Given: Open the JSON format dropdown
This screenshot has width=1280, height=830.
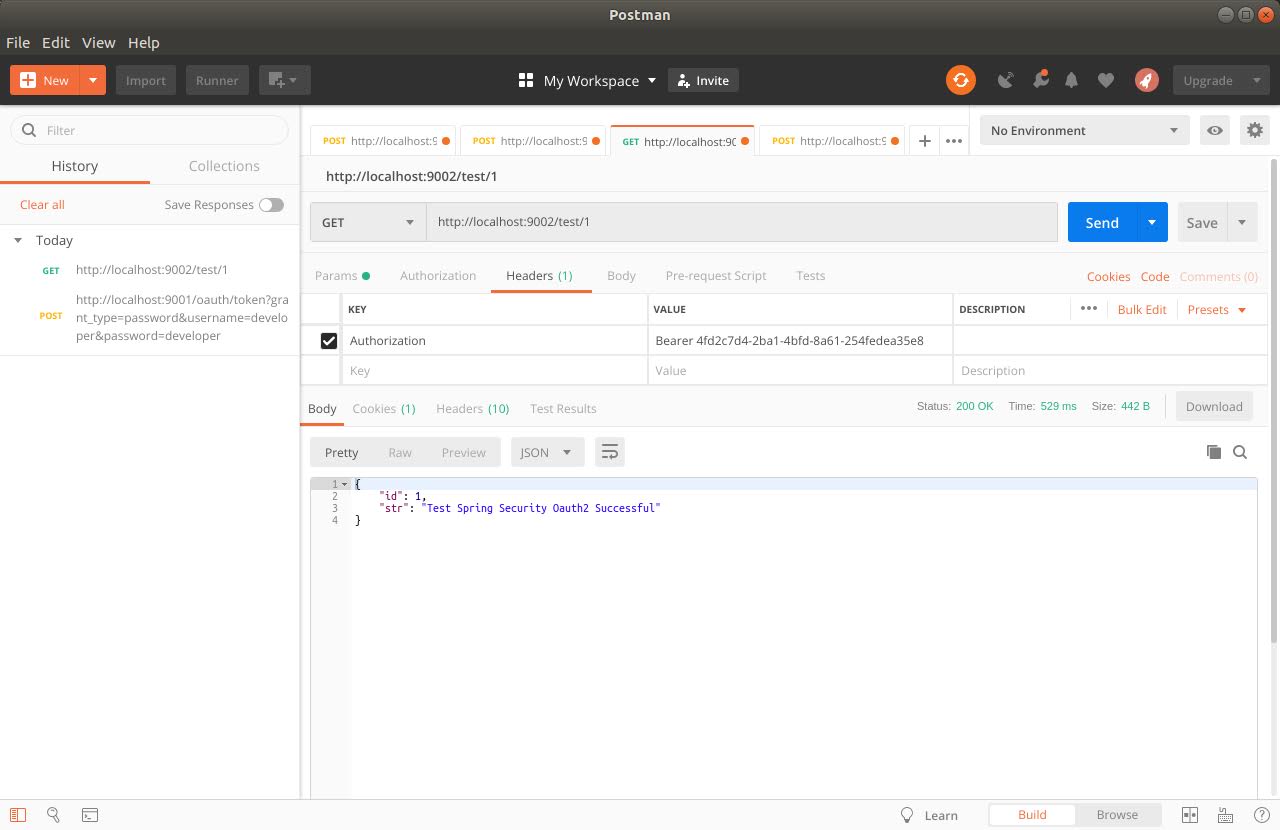Looking at the screenshot, I should tap(547, 452).
